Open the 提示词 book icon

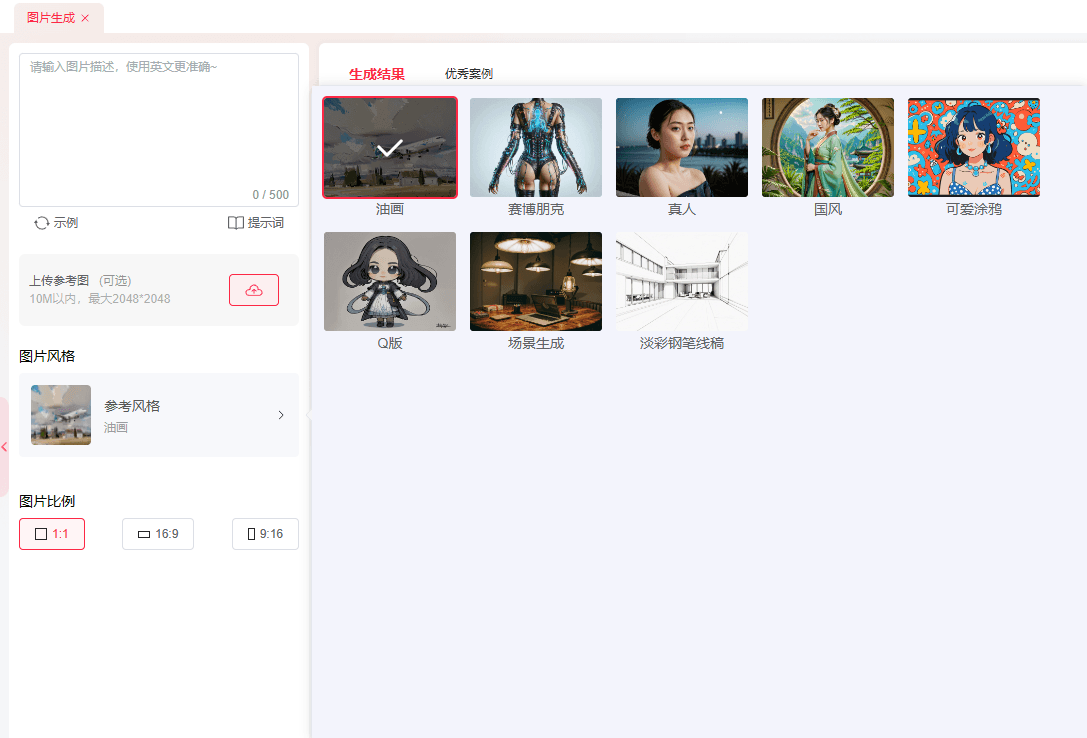(236, 222)
